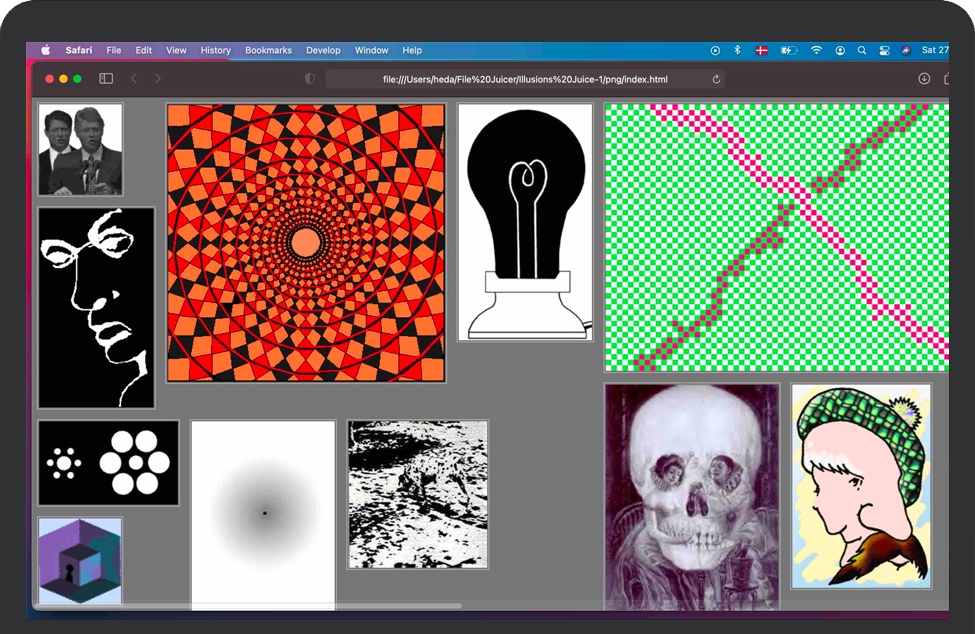Toggle the Safari sidebar
Image resolution: width=975 pixels, height=634 pixels.
106,79
